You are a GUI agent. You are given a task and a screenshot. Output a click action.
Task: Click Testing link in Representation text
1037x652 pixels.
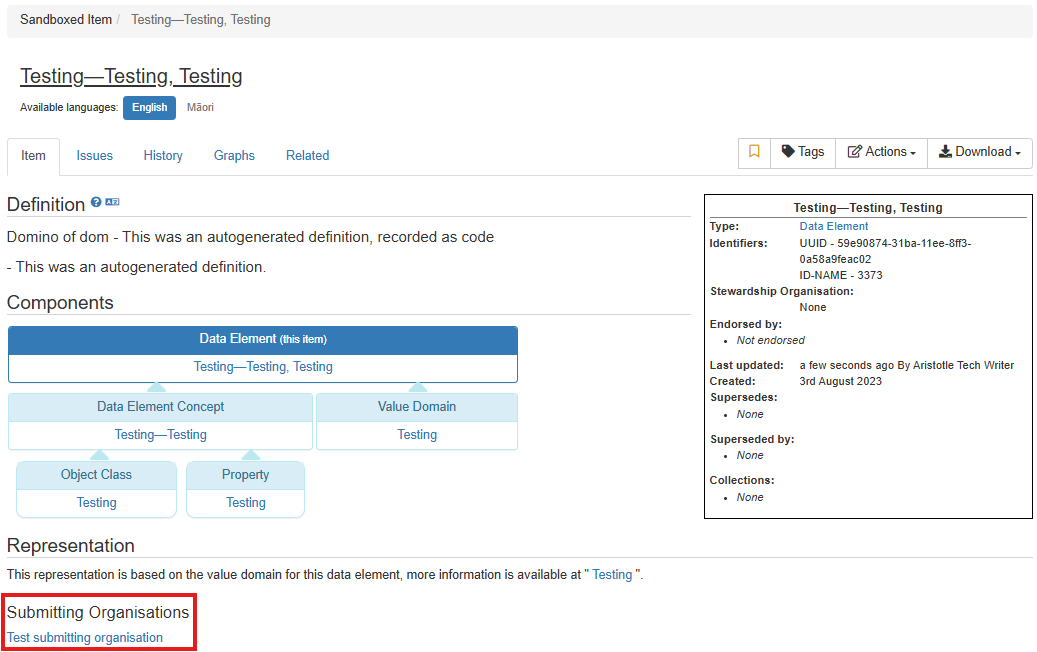tap(612, 575)
